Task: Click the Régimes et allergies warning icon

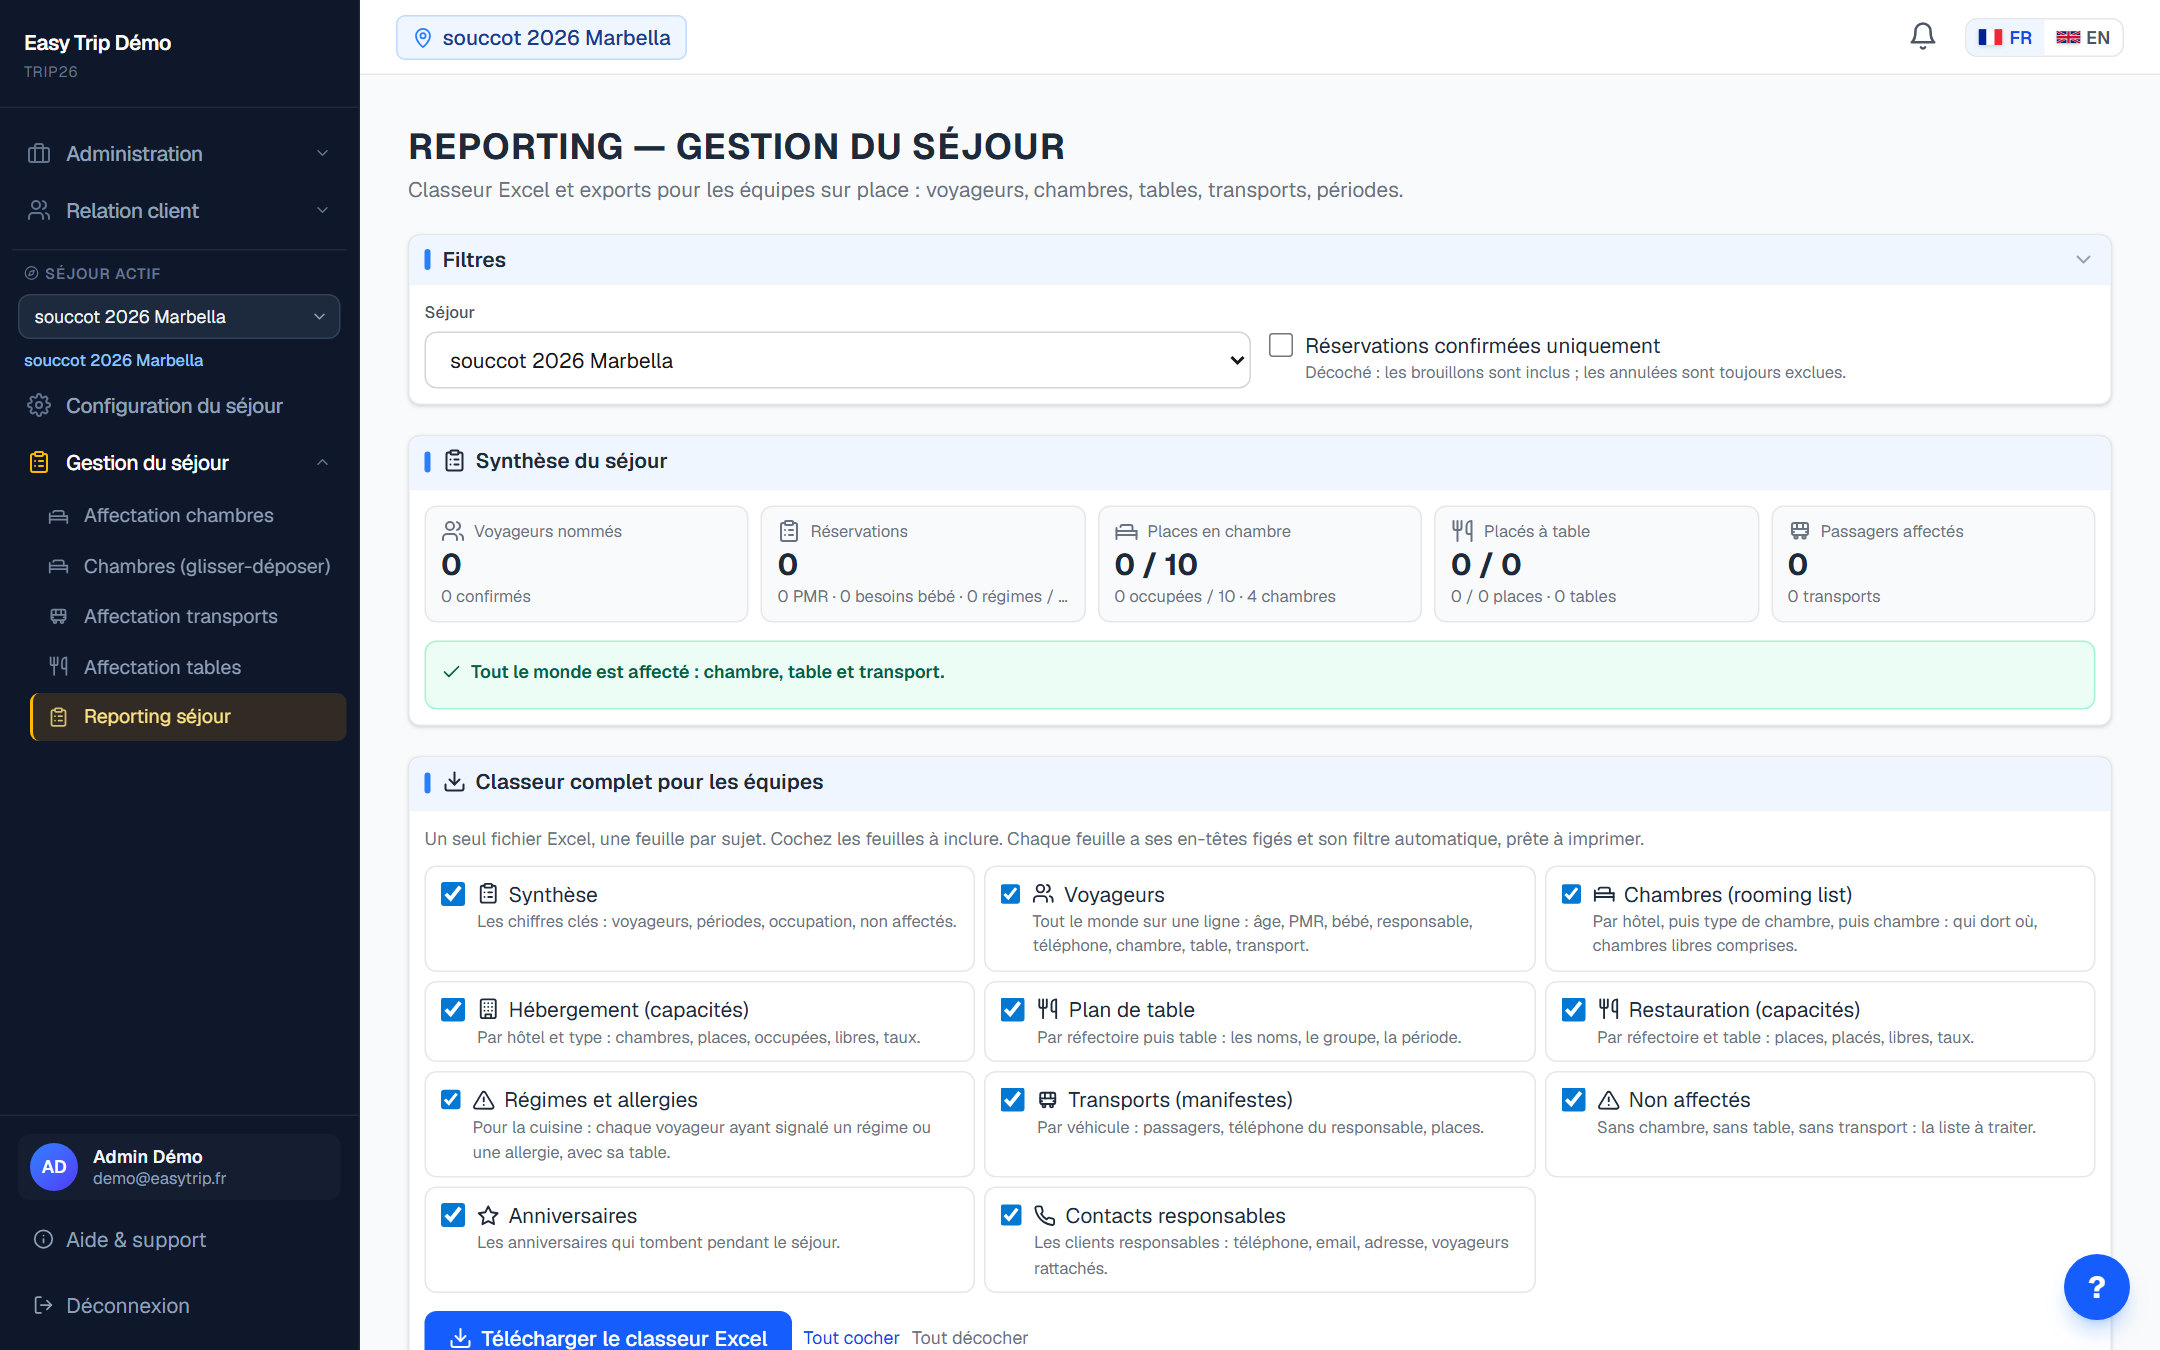Action: [484, 1100]
